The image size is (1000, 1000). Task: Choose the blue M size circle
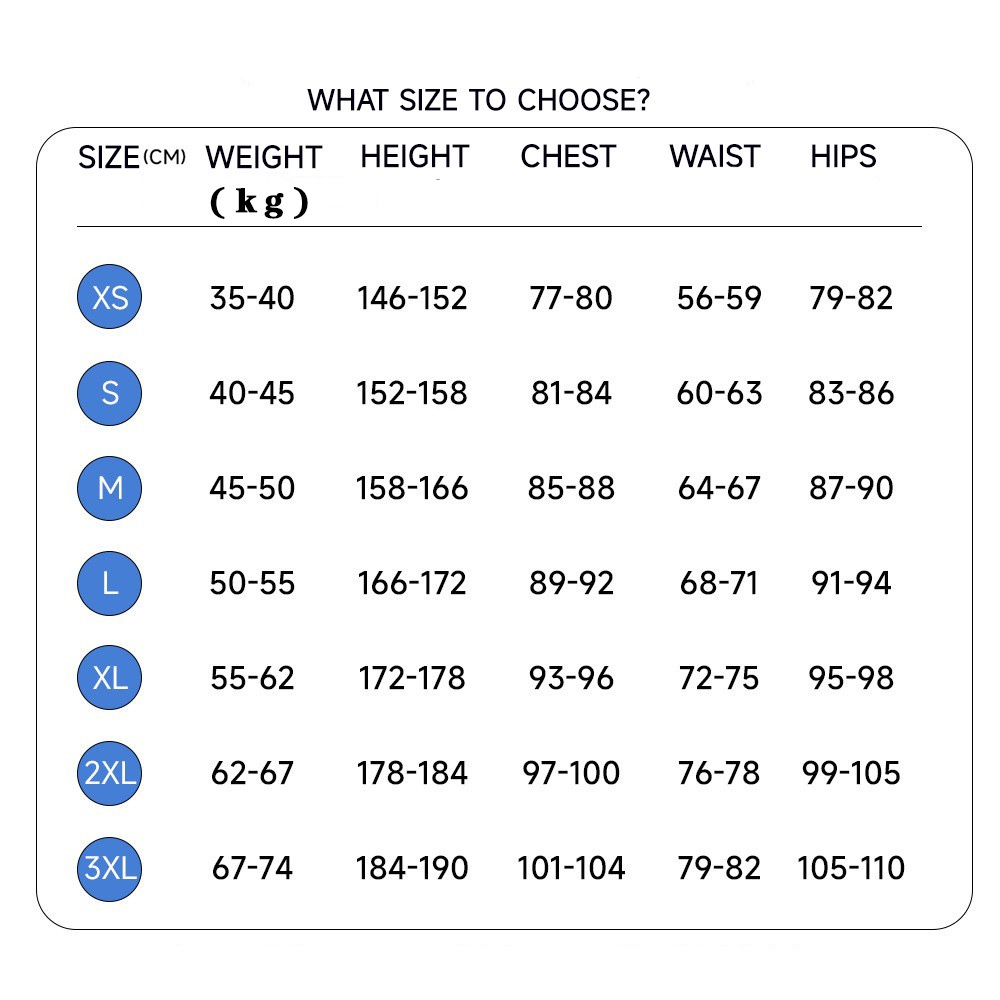[110, 488]
